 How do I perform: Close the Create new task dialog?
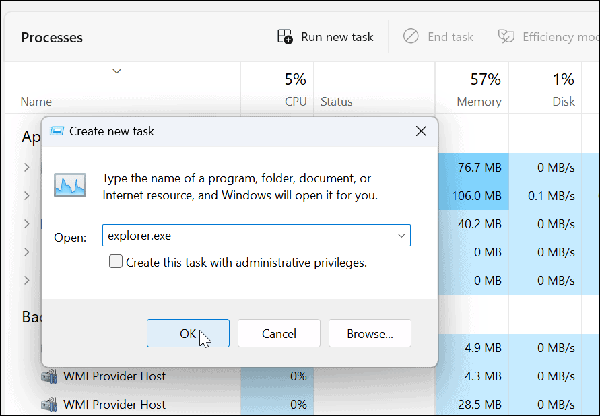pos(421,131)
